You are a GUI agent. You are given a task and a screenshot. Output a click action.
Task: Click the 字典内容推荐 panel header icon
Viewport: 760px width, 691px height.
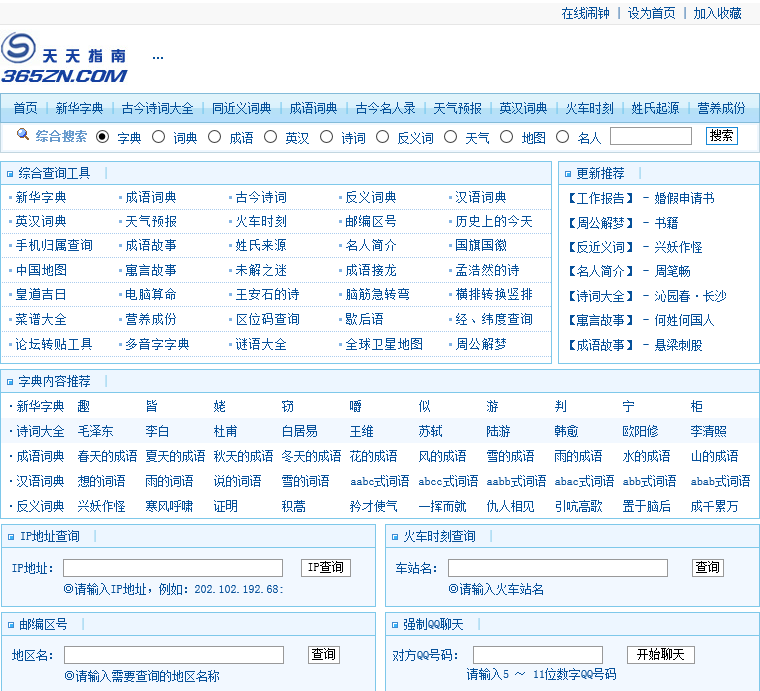tap(10, 382)
